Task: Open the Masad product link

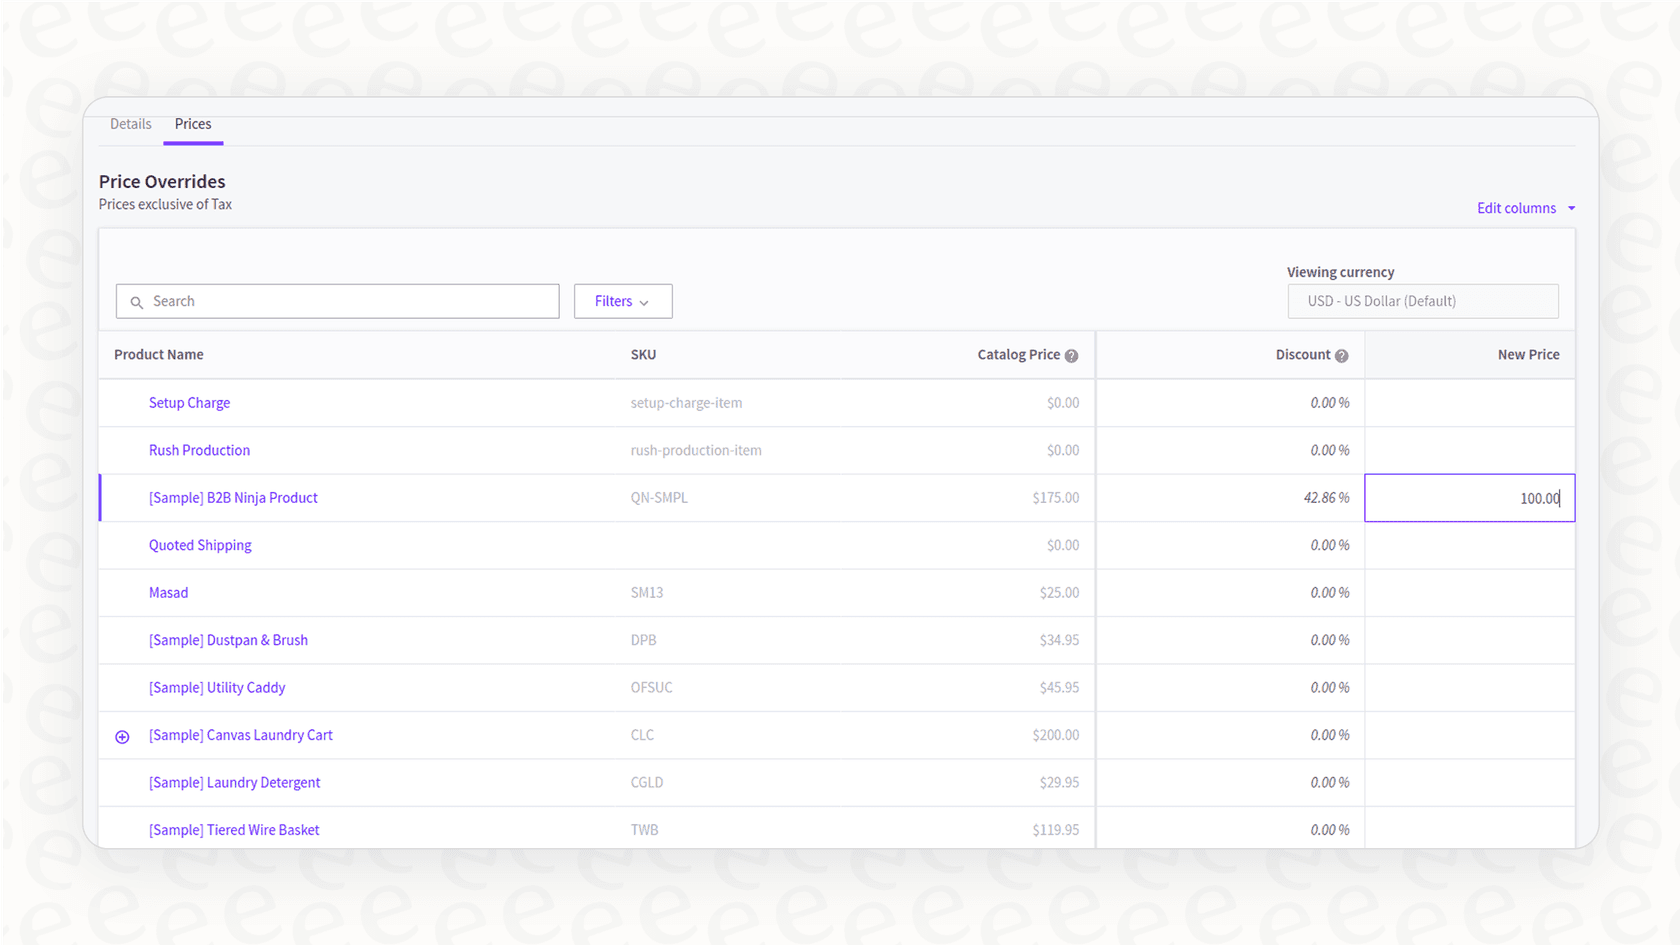Action: click(168, 592)
